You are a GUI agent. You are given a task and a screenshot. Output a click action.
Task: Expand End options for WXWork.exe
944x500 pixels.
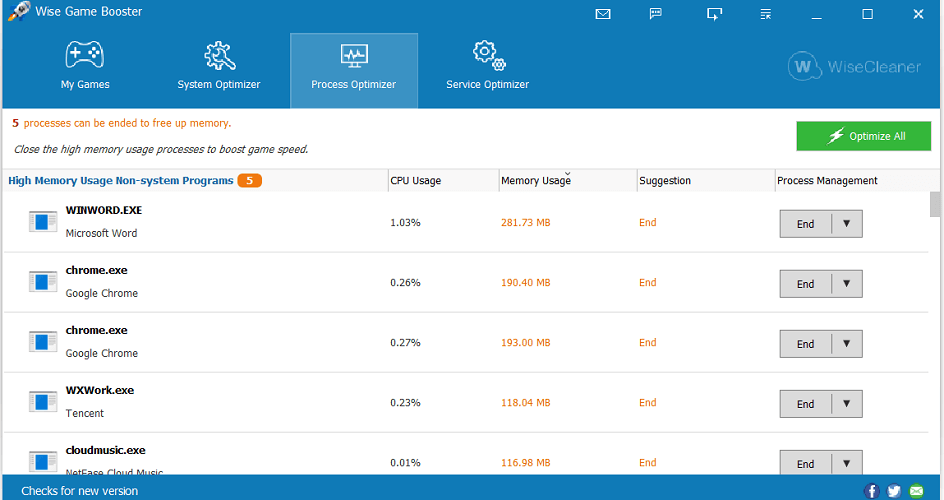[x=846, y=404]
